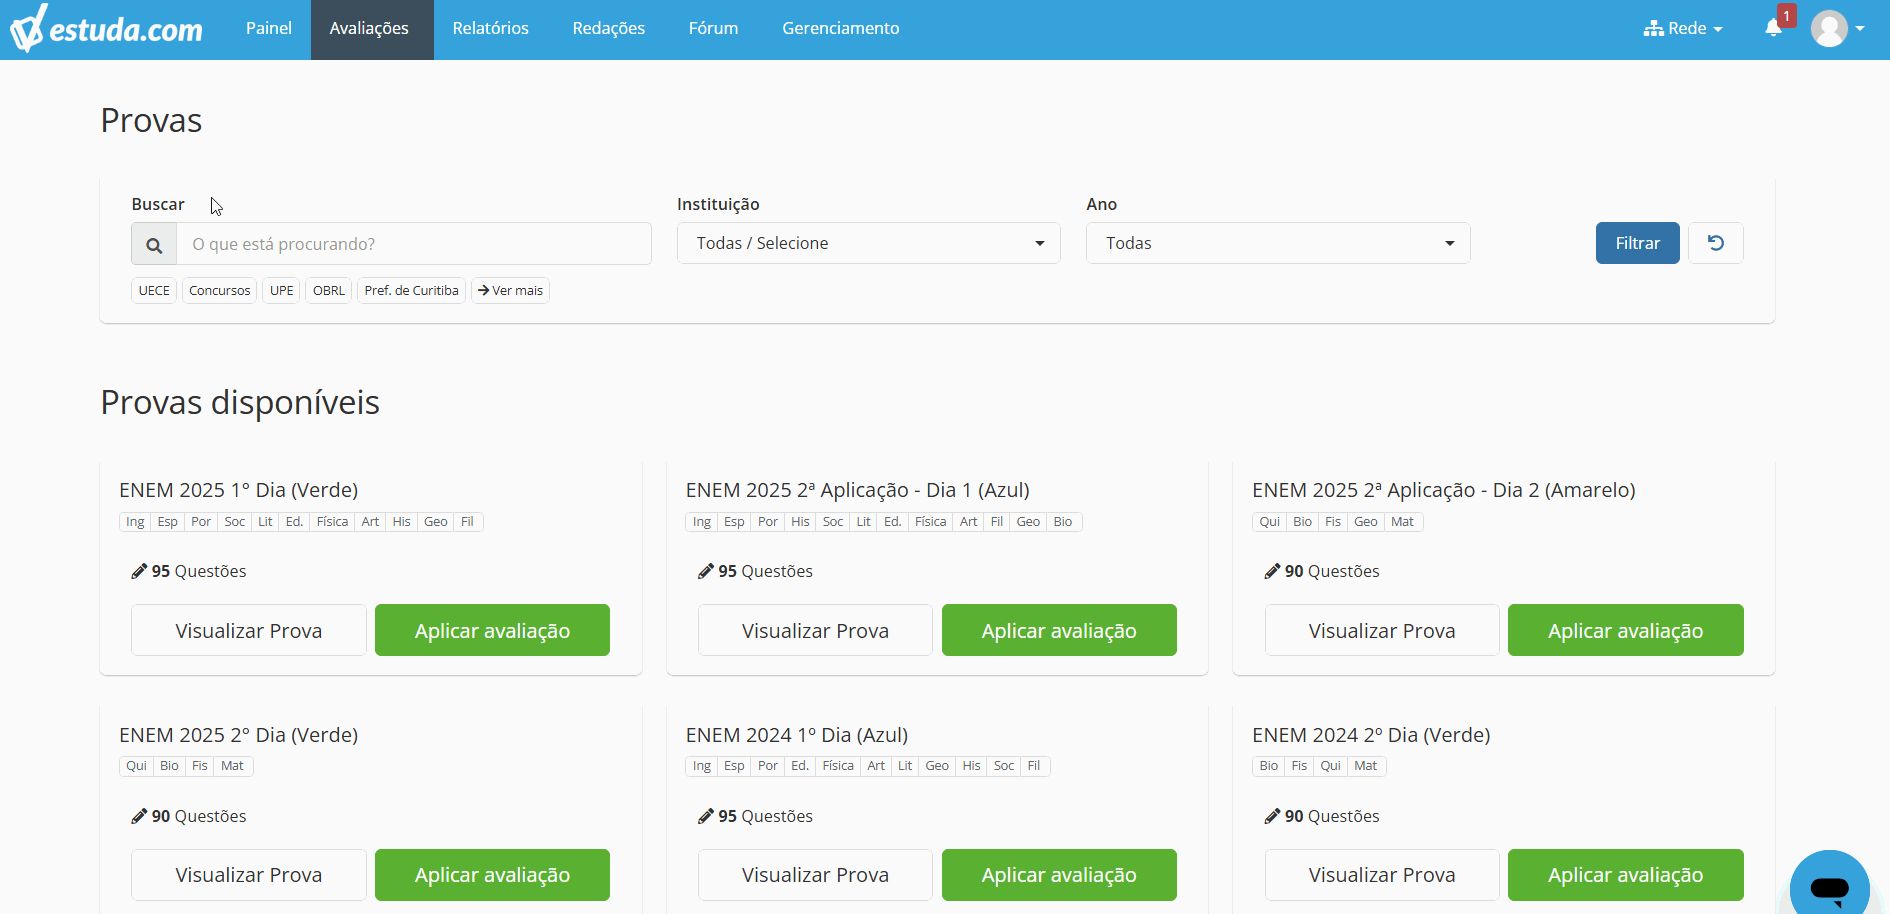
Task: Select the UECE quick filter tag
Action: pyautogui.click(x=154, y=291)
